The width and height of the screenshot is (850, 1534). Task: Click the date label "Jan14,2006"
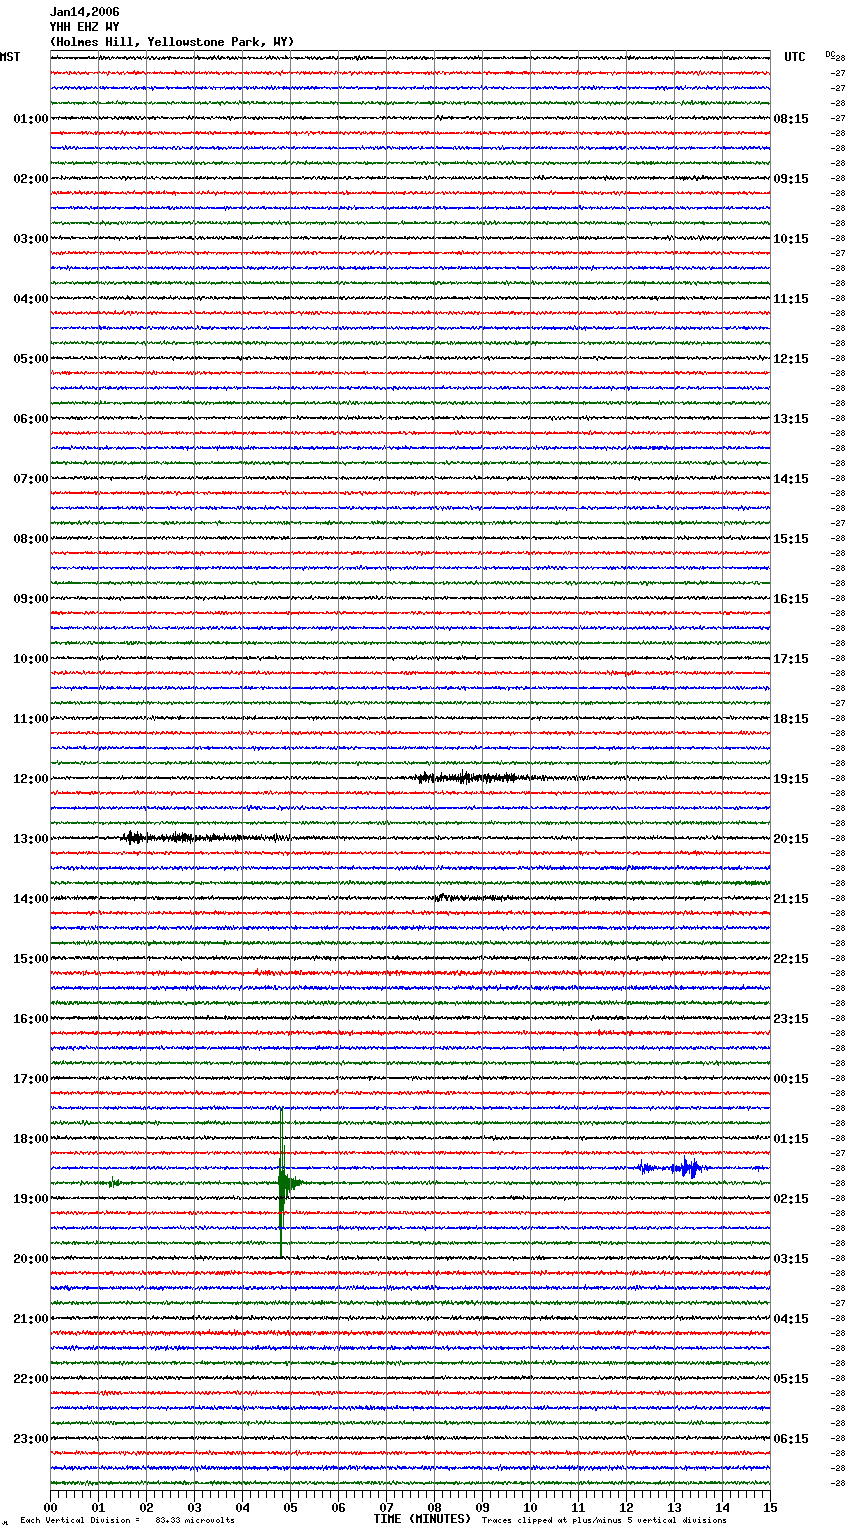84,12
